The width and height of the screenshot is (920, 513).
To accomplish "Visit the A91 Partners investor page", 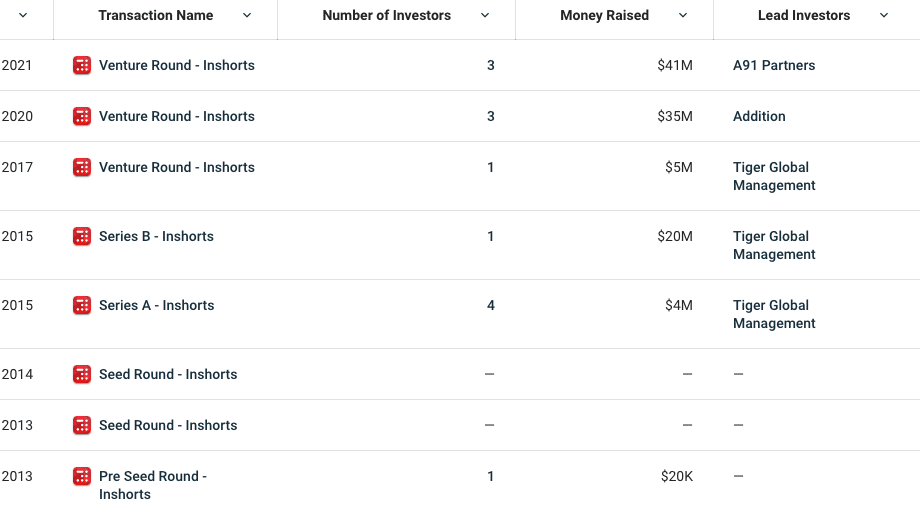I will (774, 66).
